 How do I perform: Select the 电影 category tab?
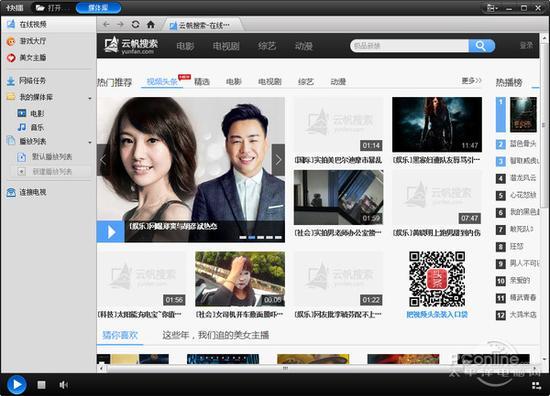coord(234,82)
